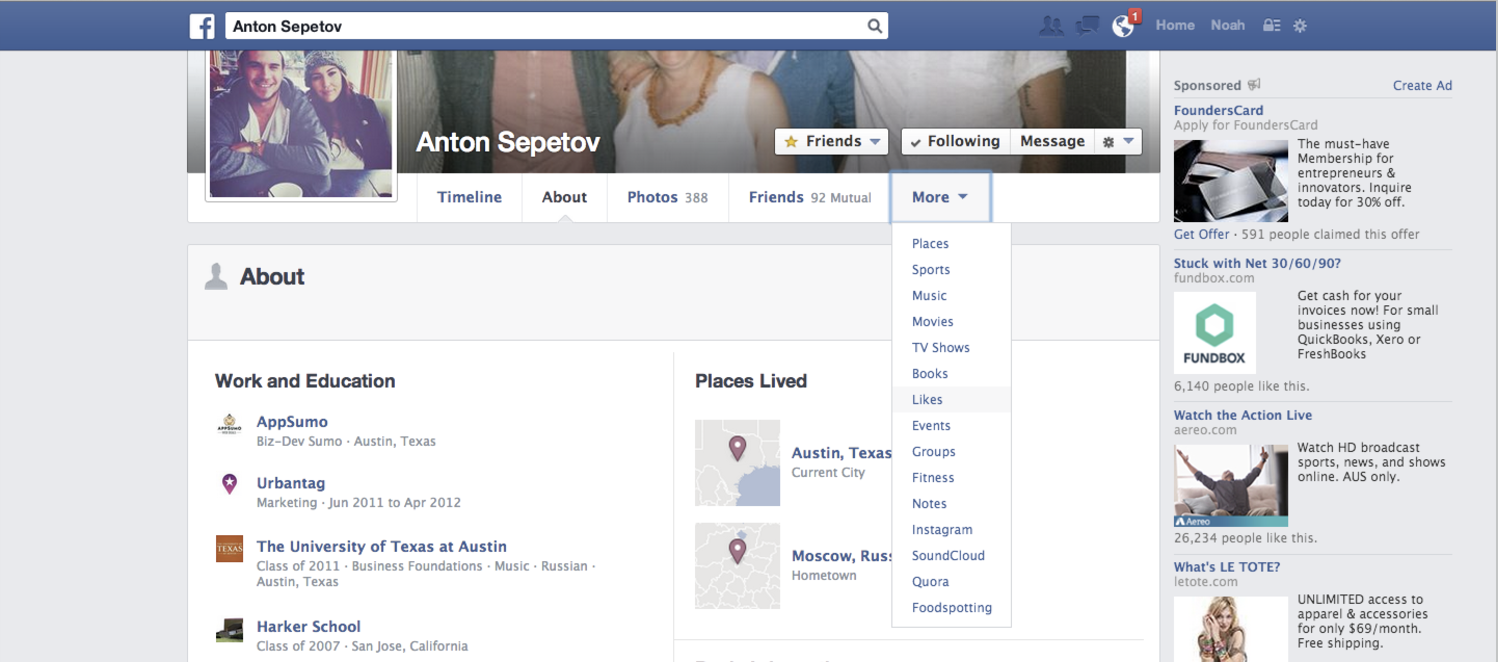Click the Anton Sepetov name heading
The image size is (1498, 662).
[x=508, y=143]
